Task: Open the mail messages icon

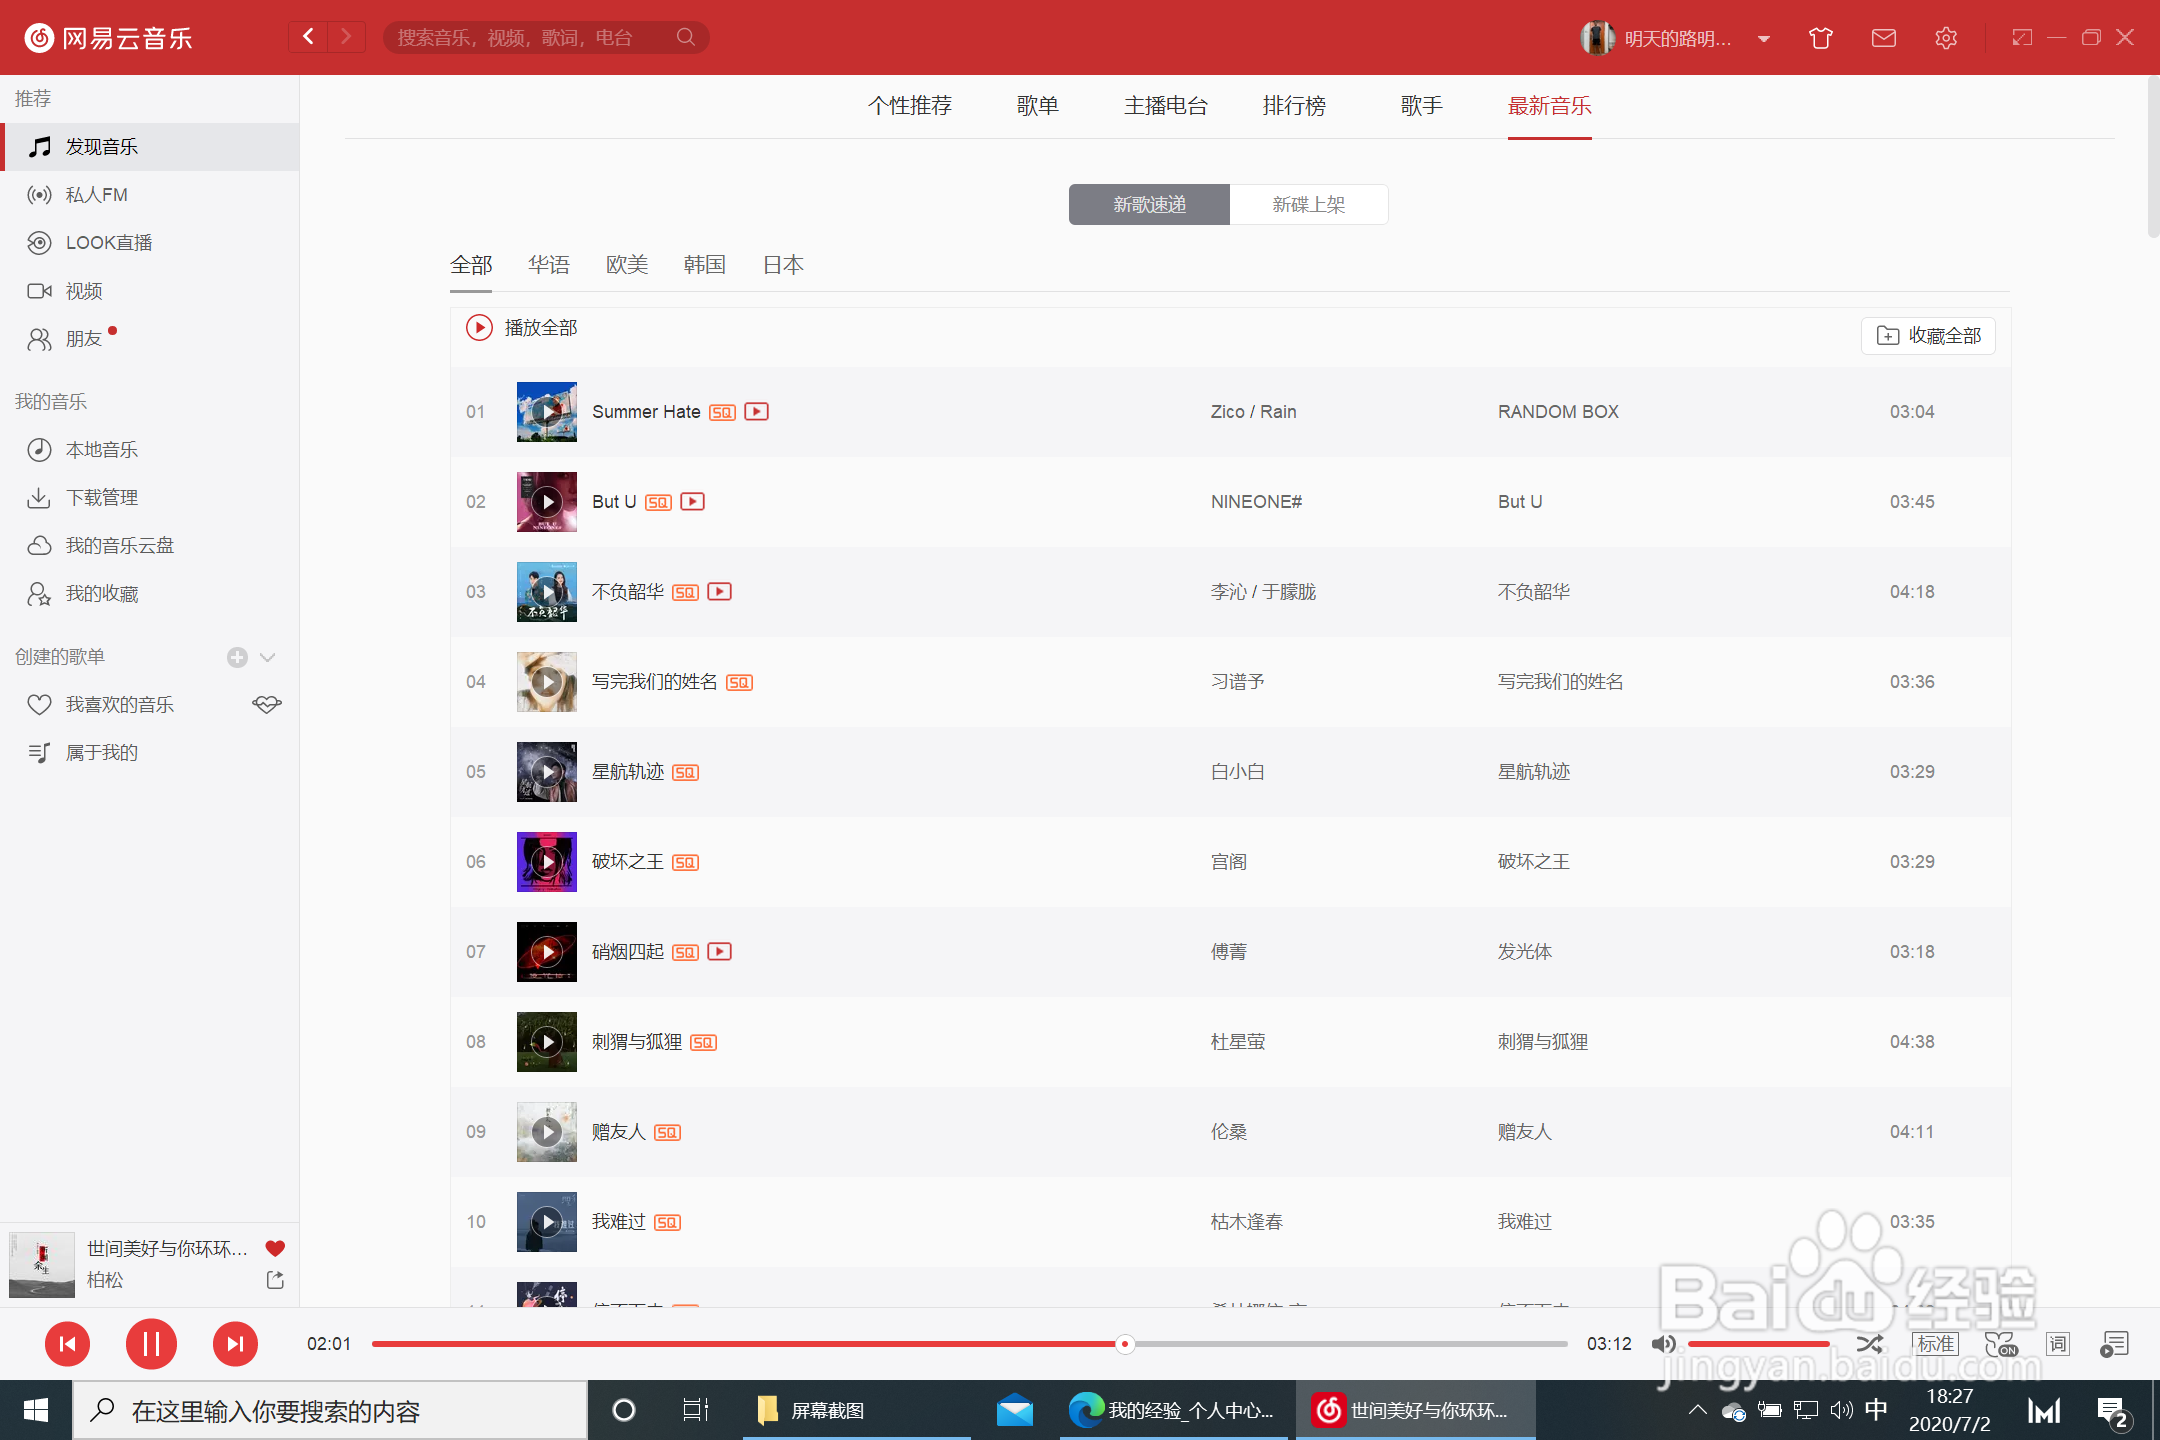Action: (x=1883, y=38)
